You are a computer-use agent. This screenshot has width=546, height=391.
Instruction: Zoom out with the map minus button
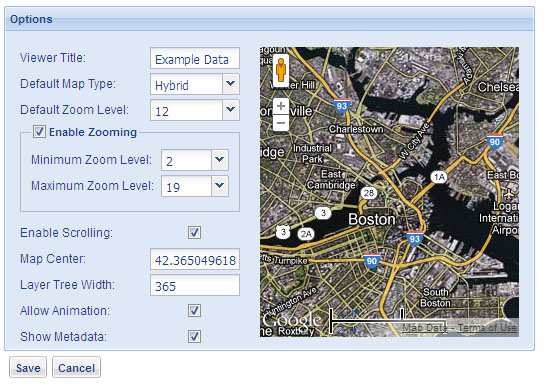point(281,123)
